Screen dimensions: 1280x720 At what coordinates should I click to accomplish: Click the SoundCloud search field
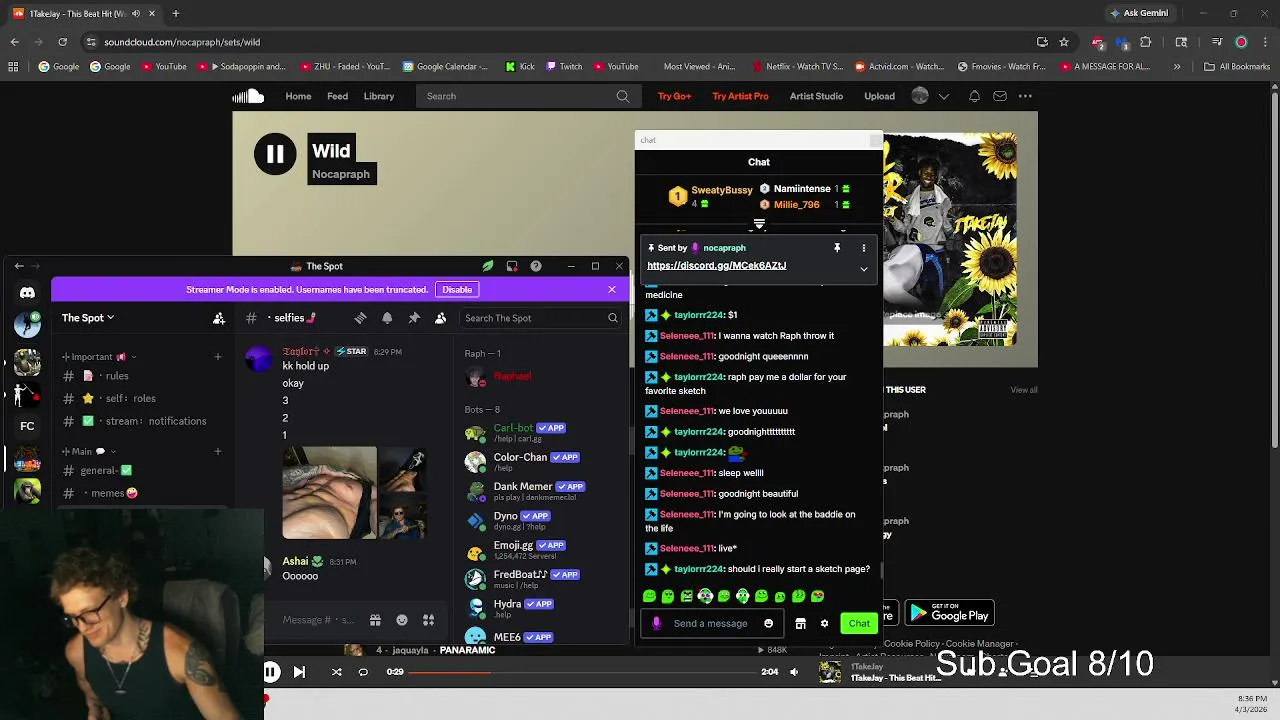[x=528, y=96]
